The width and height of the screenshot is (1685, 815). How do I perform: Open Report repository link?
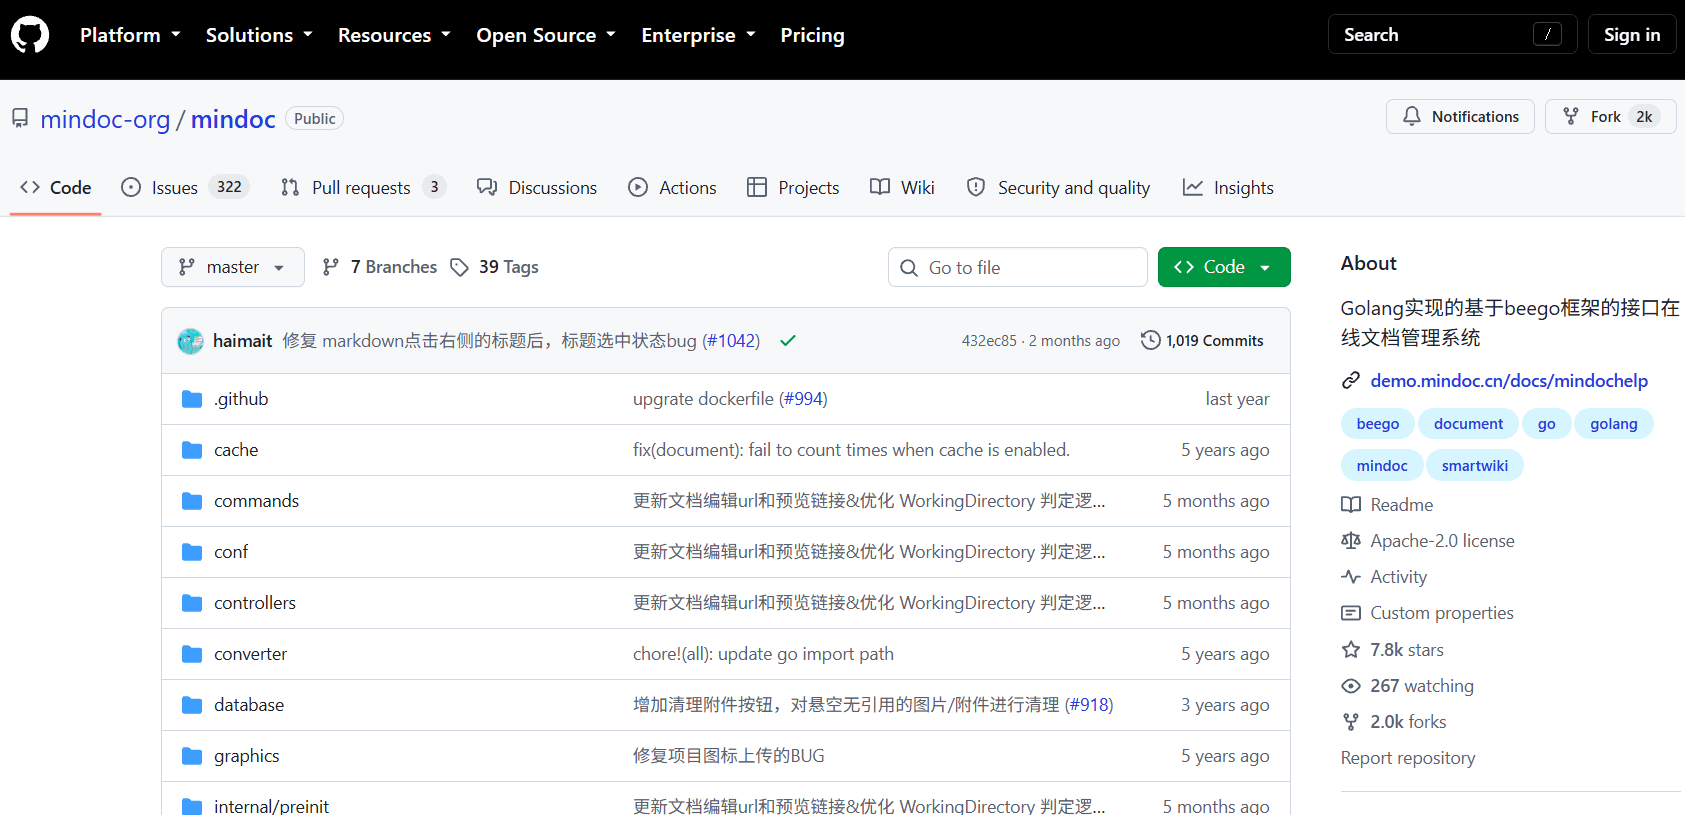tap(1408, 758)
